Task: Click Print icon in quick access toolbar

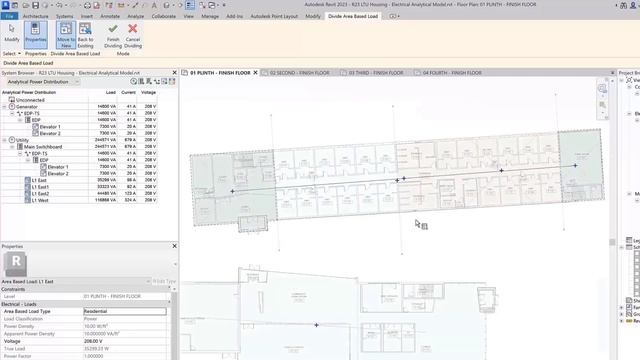Action: (x=87, y=5)
